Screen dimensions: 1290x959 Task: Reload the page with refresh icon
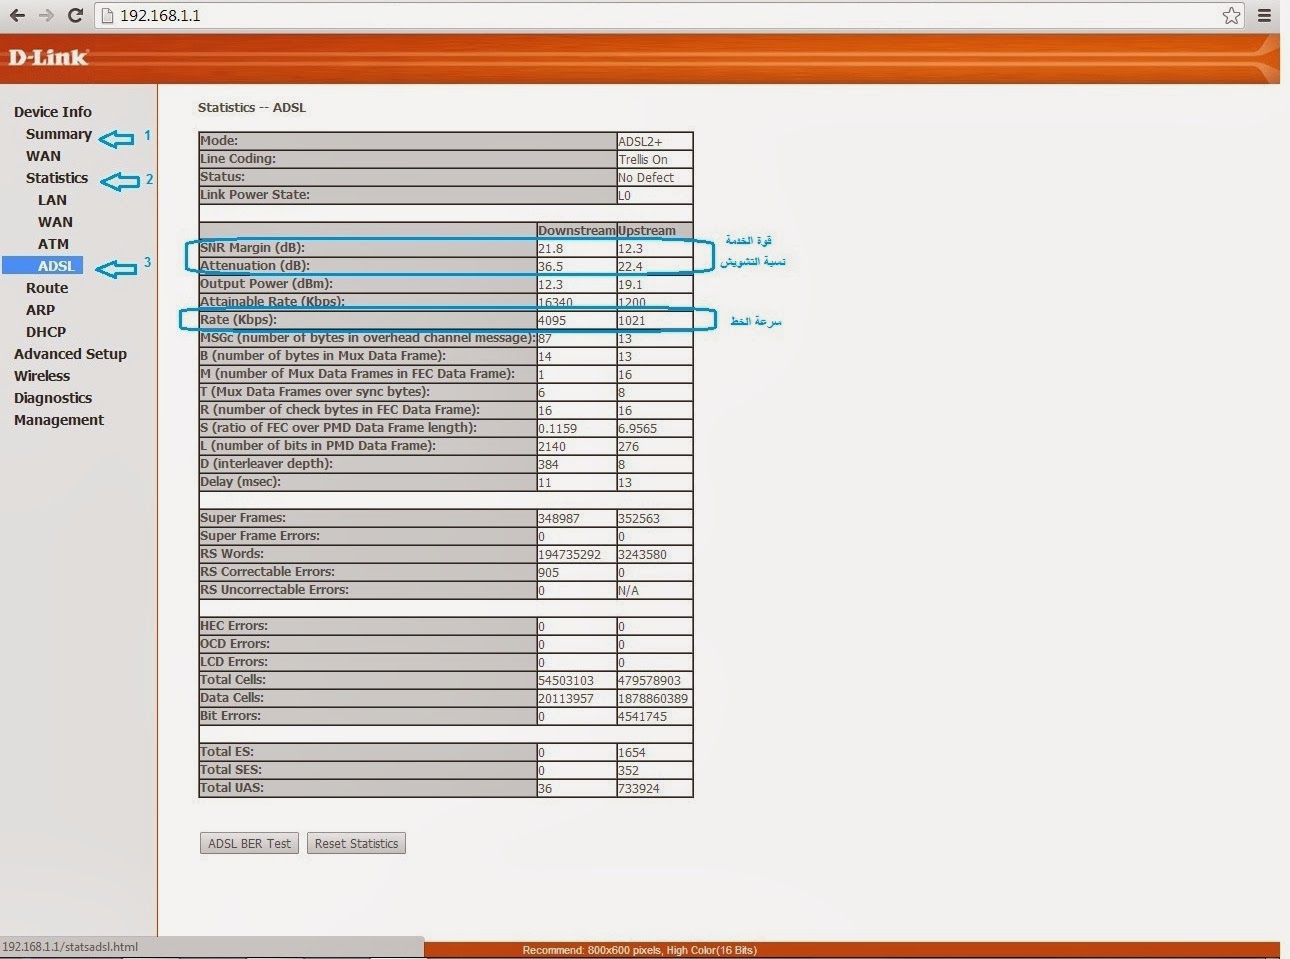(x=75, y=15)
